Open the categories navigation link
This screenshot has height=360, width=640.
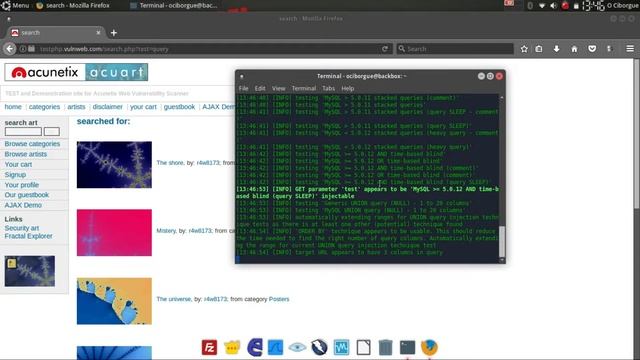coord(44,107)
